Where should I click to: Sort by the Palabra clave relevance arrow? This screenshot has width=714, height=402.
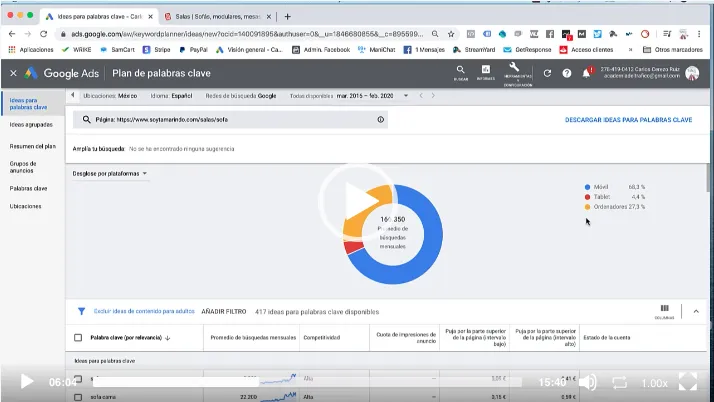(x=168, y=338)
